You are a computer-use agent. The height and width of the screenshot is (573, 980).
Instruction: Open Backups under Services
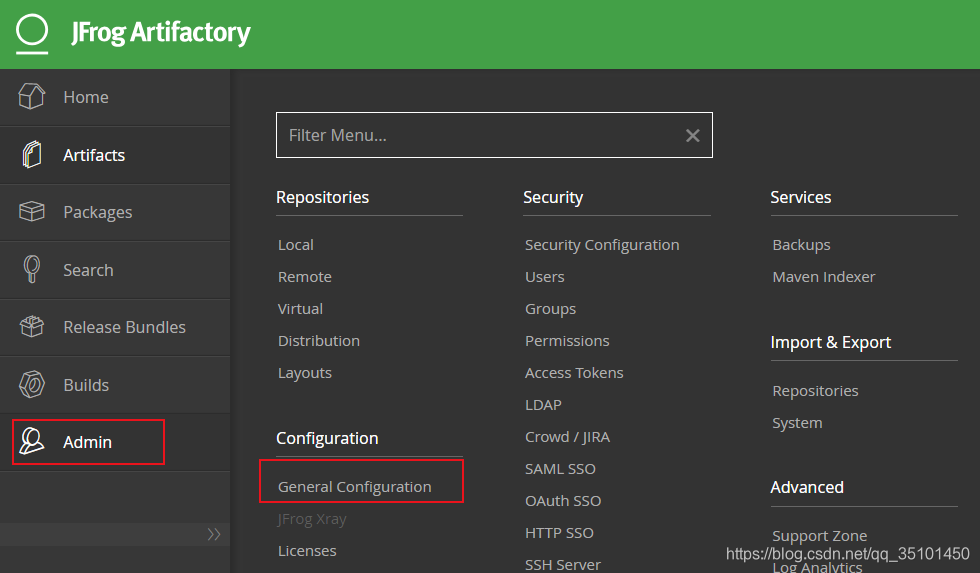pyautogui.click(x=801, y=245)
